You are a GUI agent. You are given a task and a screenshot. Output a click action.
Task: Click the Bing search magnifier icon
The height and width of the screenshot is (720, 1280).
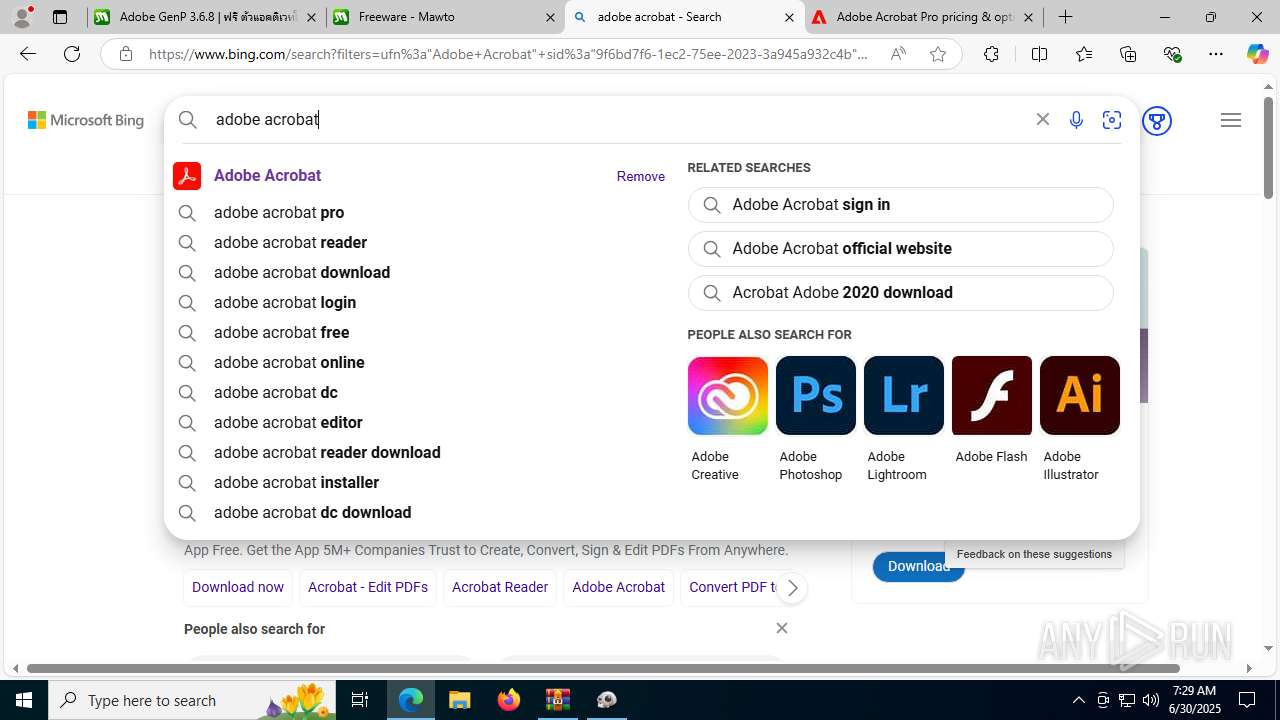coord(188,120)
